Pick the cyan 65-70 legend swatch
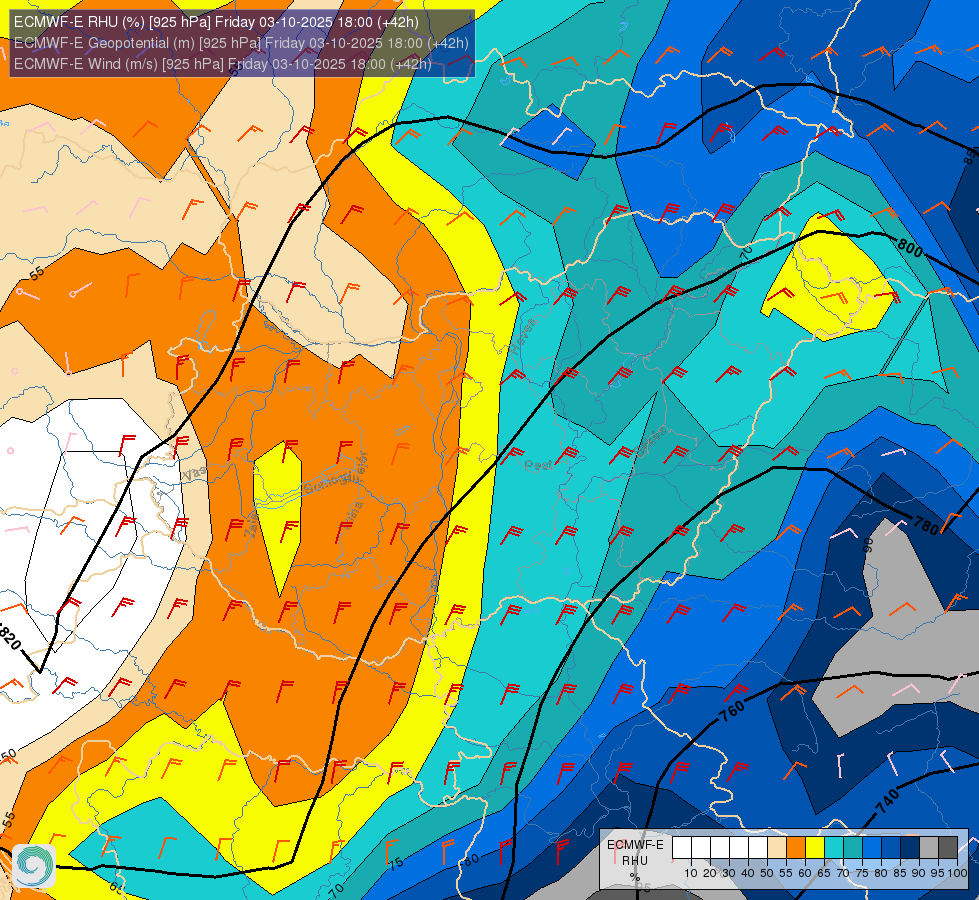The height and width of the screenshot is (900, 979). pos(834,848)
